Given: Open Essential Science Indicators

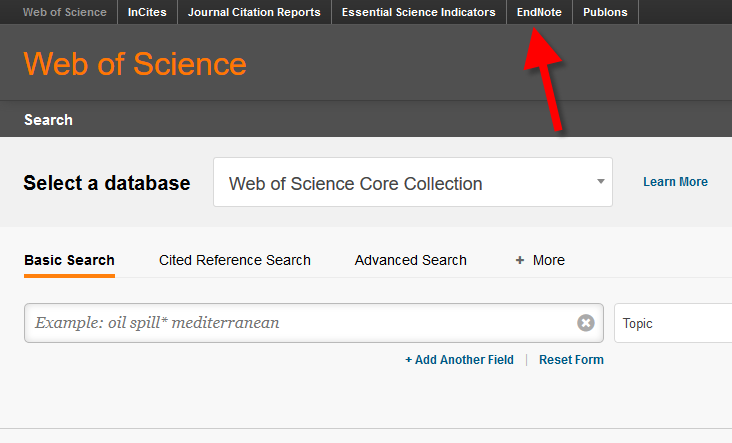Looking at the screenshot, I should coord(418,12).
